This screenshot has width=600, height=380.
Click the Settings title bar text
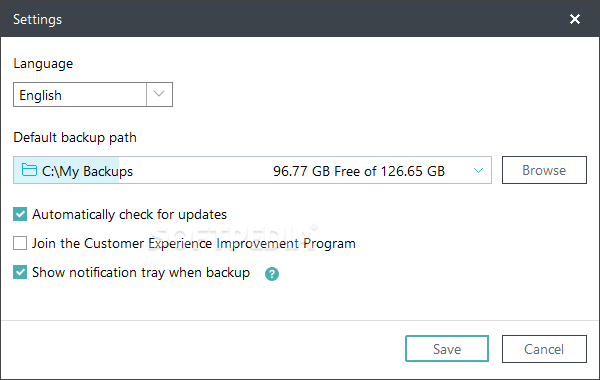coord(38,20)
